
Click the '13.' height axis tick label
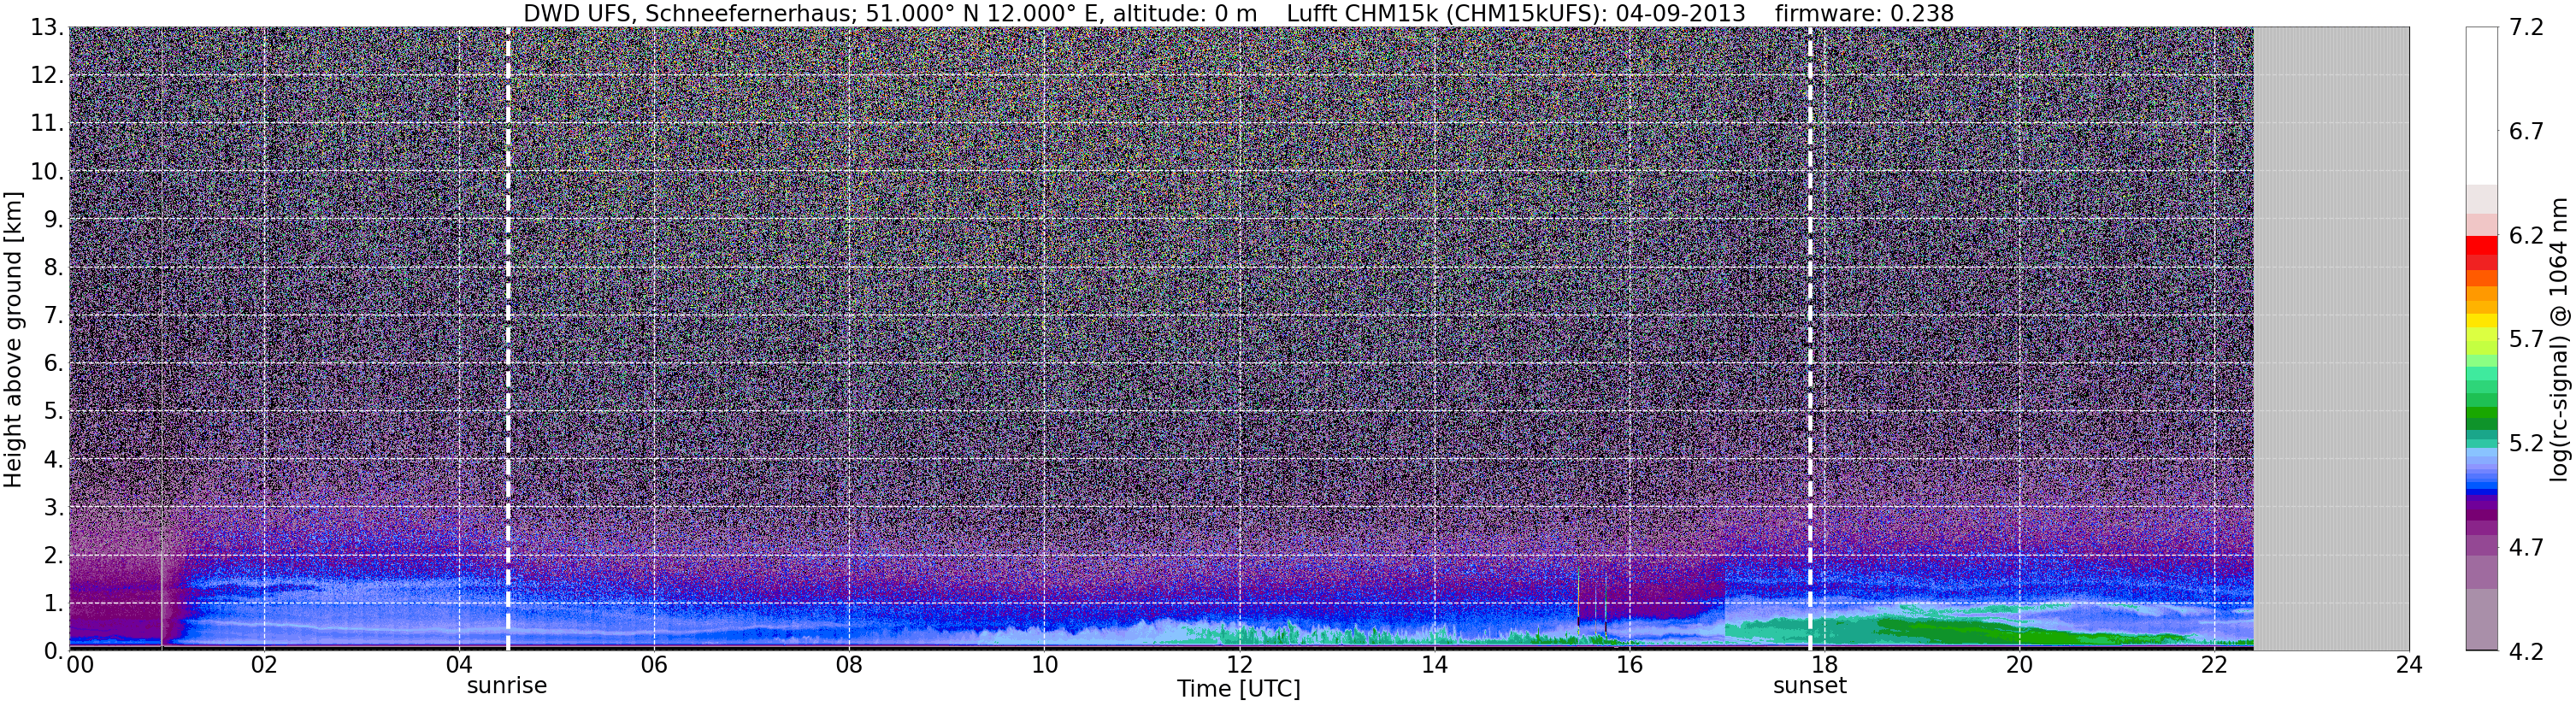[47, 27]
